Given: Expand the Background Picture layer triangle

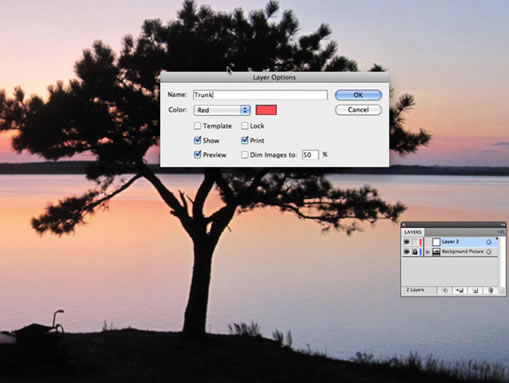Looking at the screenshot, I should (428, 252).
